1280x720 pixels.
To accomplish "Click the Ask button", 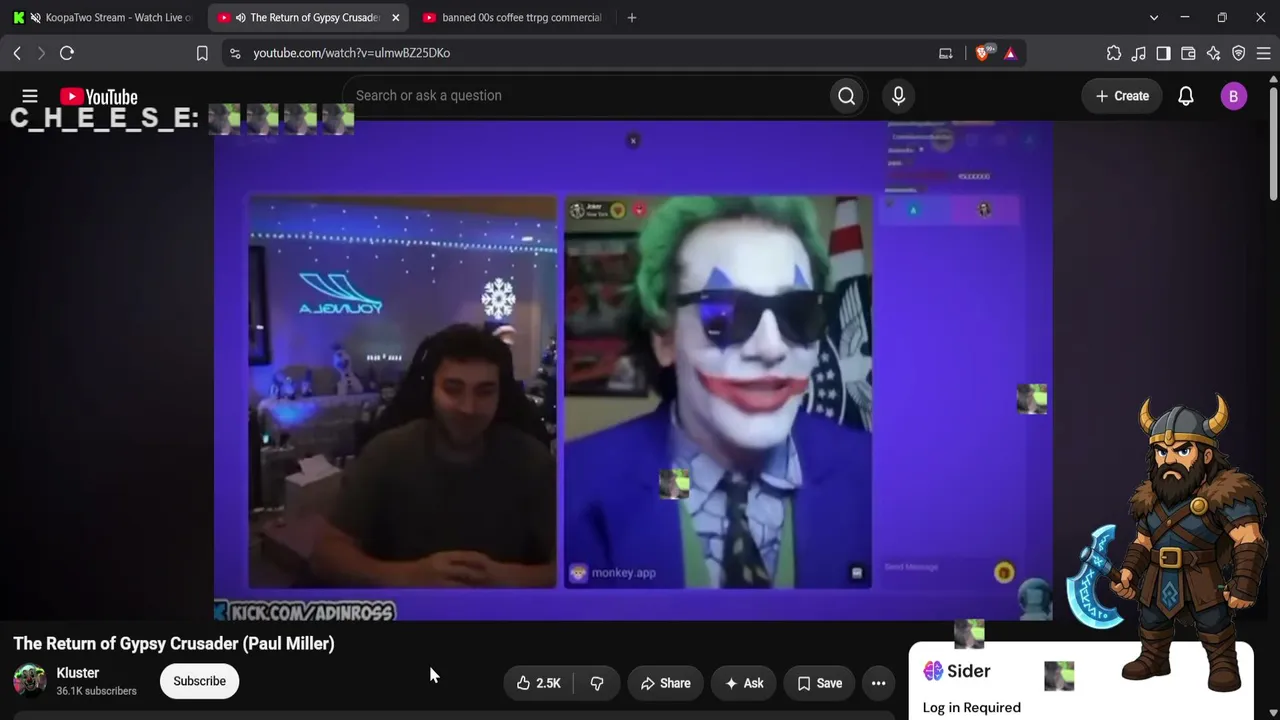I will [x=744, y=683].
